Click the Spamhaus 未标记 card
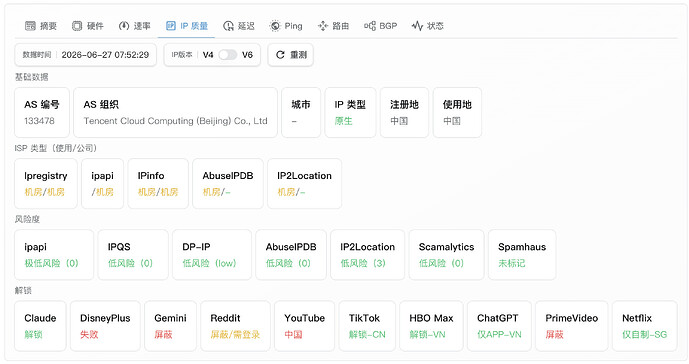Screen dimensions: 689x364 pos(522,255)
